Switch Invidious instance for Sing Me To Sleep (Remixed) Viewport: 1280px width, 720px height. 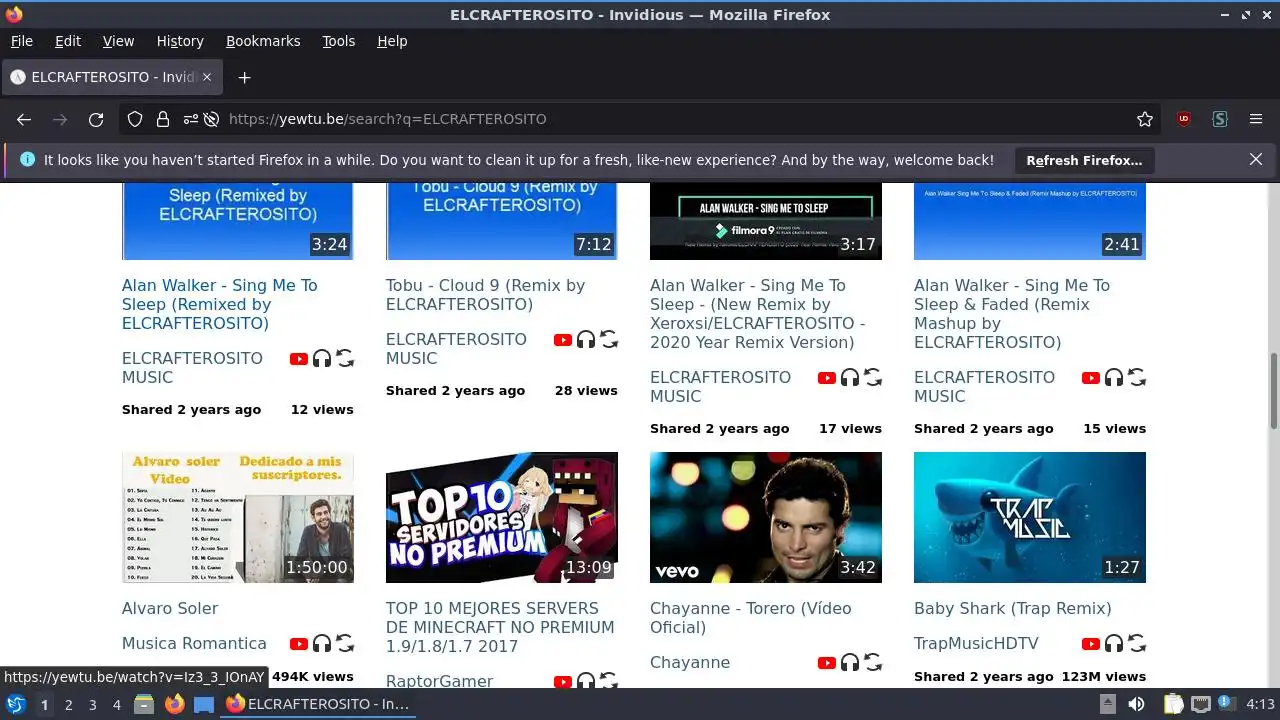pyautogui.click(x=345, y=358)
